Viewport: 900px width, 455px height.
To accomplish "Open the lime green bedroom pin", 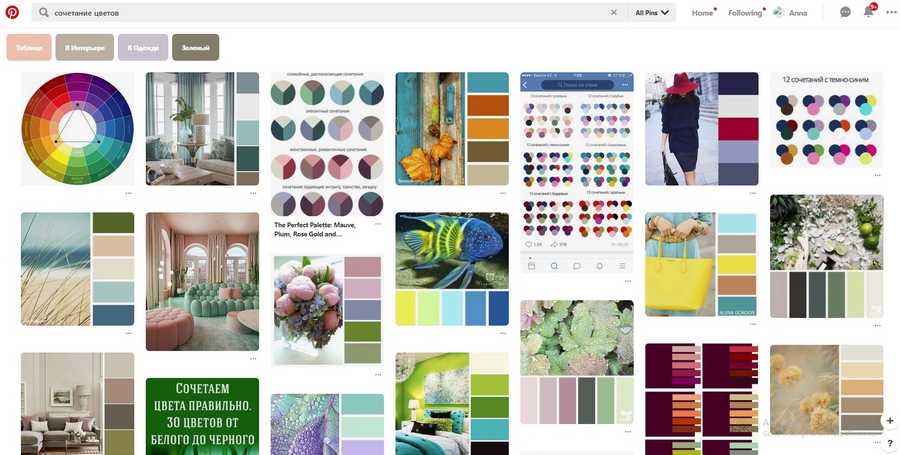I will pyautogui.click(x=452, y=404).
